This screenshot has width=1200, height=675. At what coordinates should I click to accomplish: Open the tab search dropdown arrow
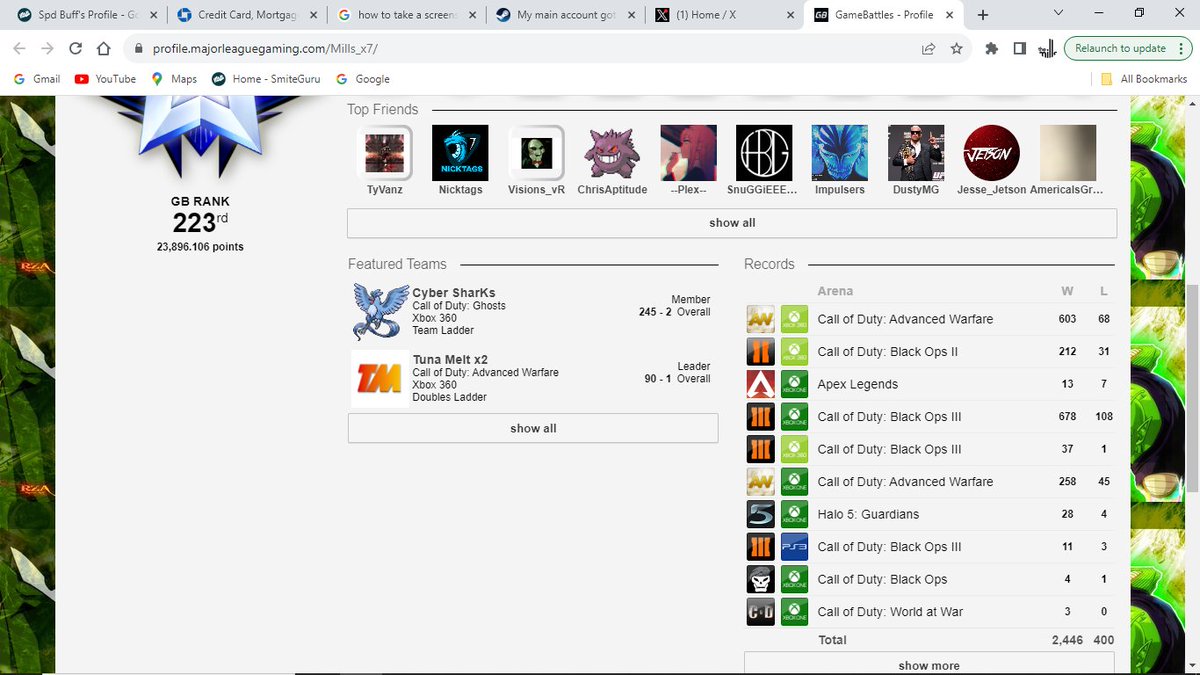1059,13
